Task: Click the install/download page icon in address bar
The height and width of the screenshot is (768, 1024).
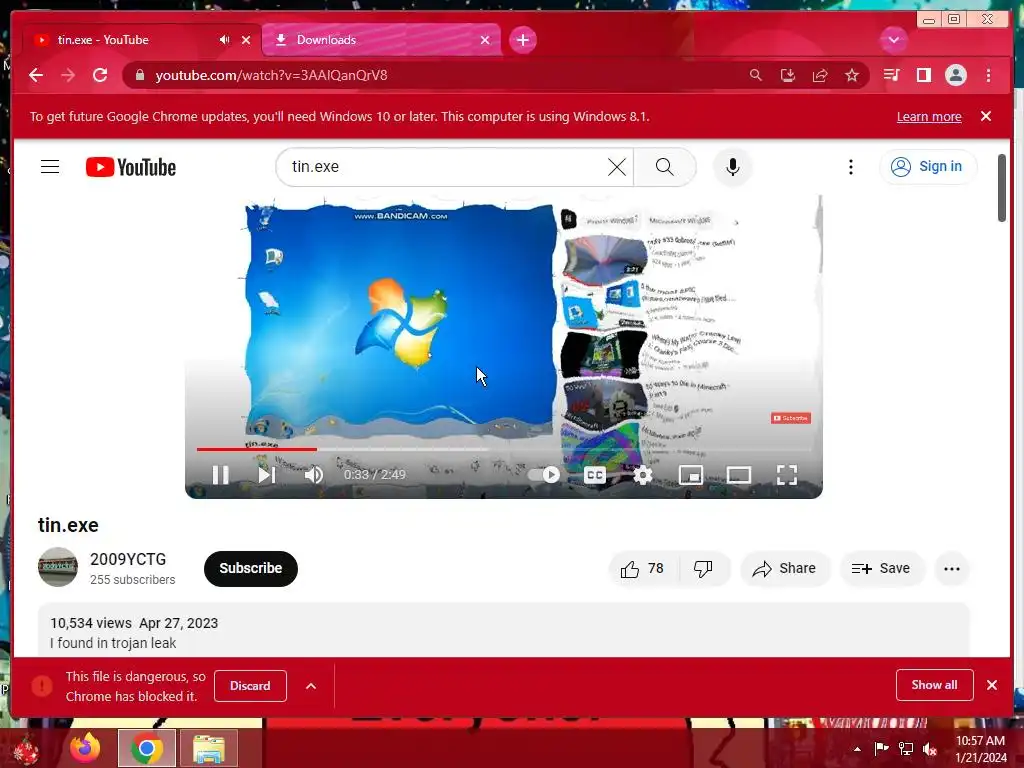Action: (x=788, y=75)
